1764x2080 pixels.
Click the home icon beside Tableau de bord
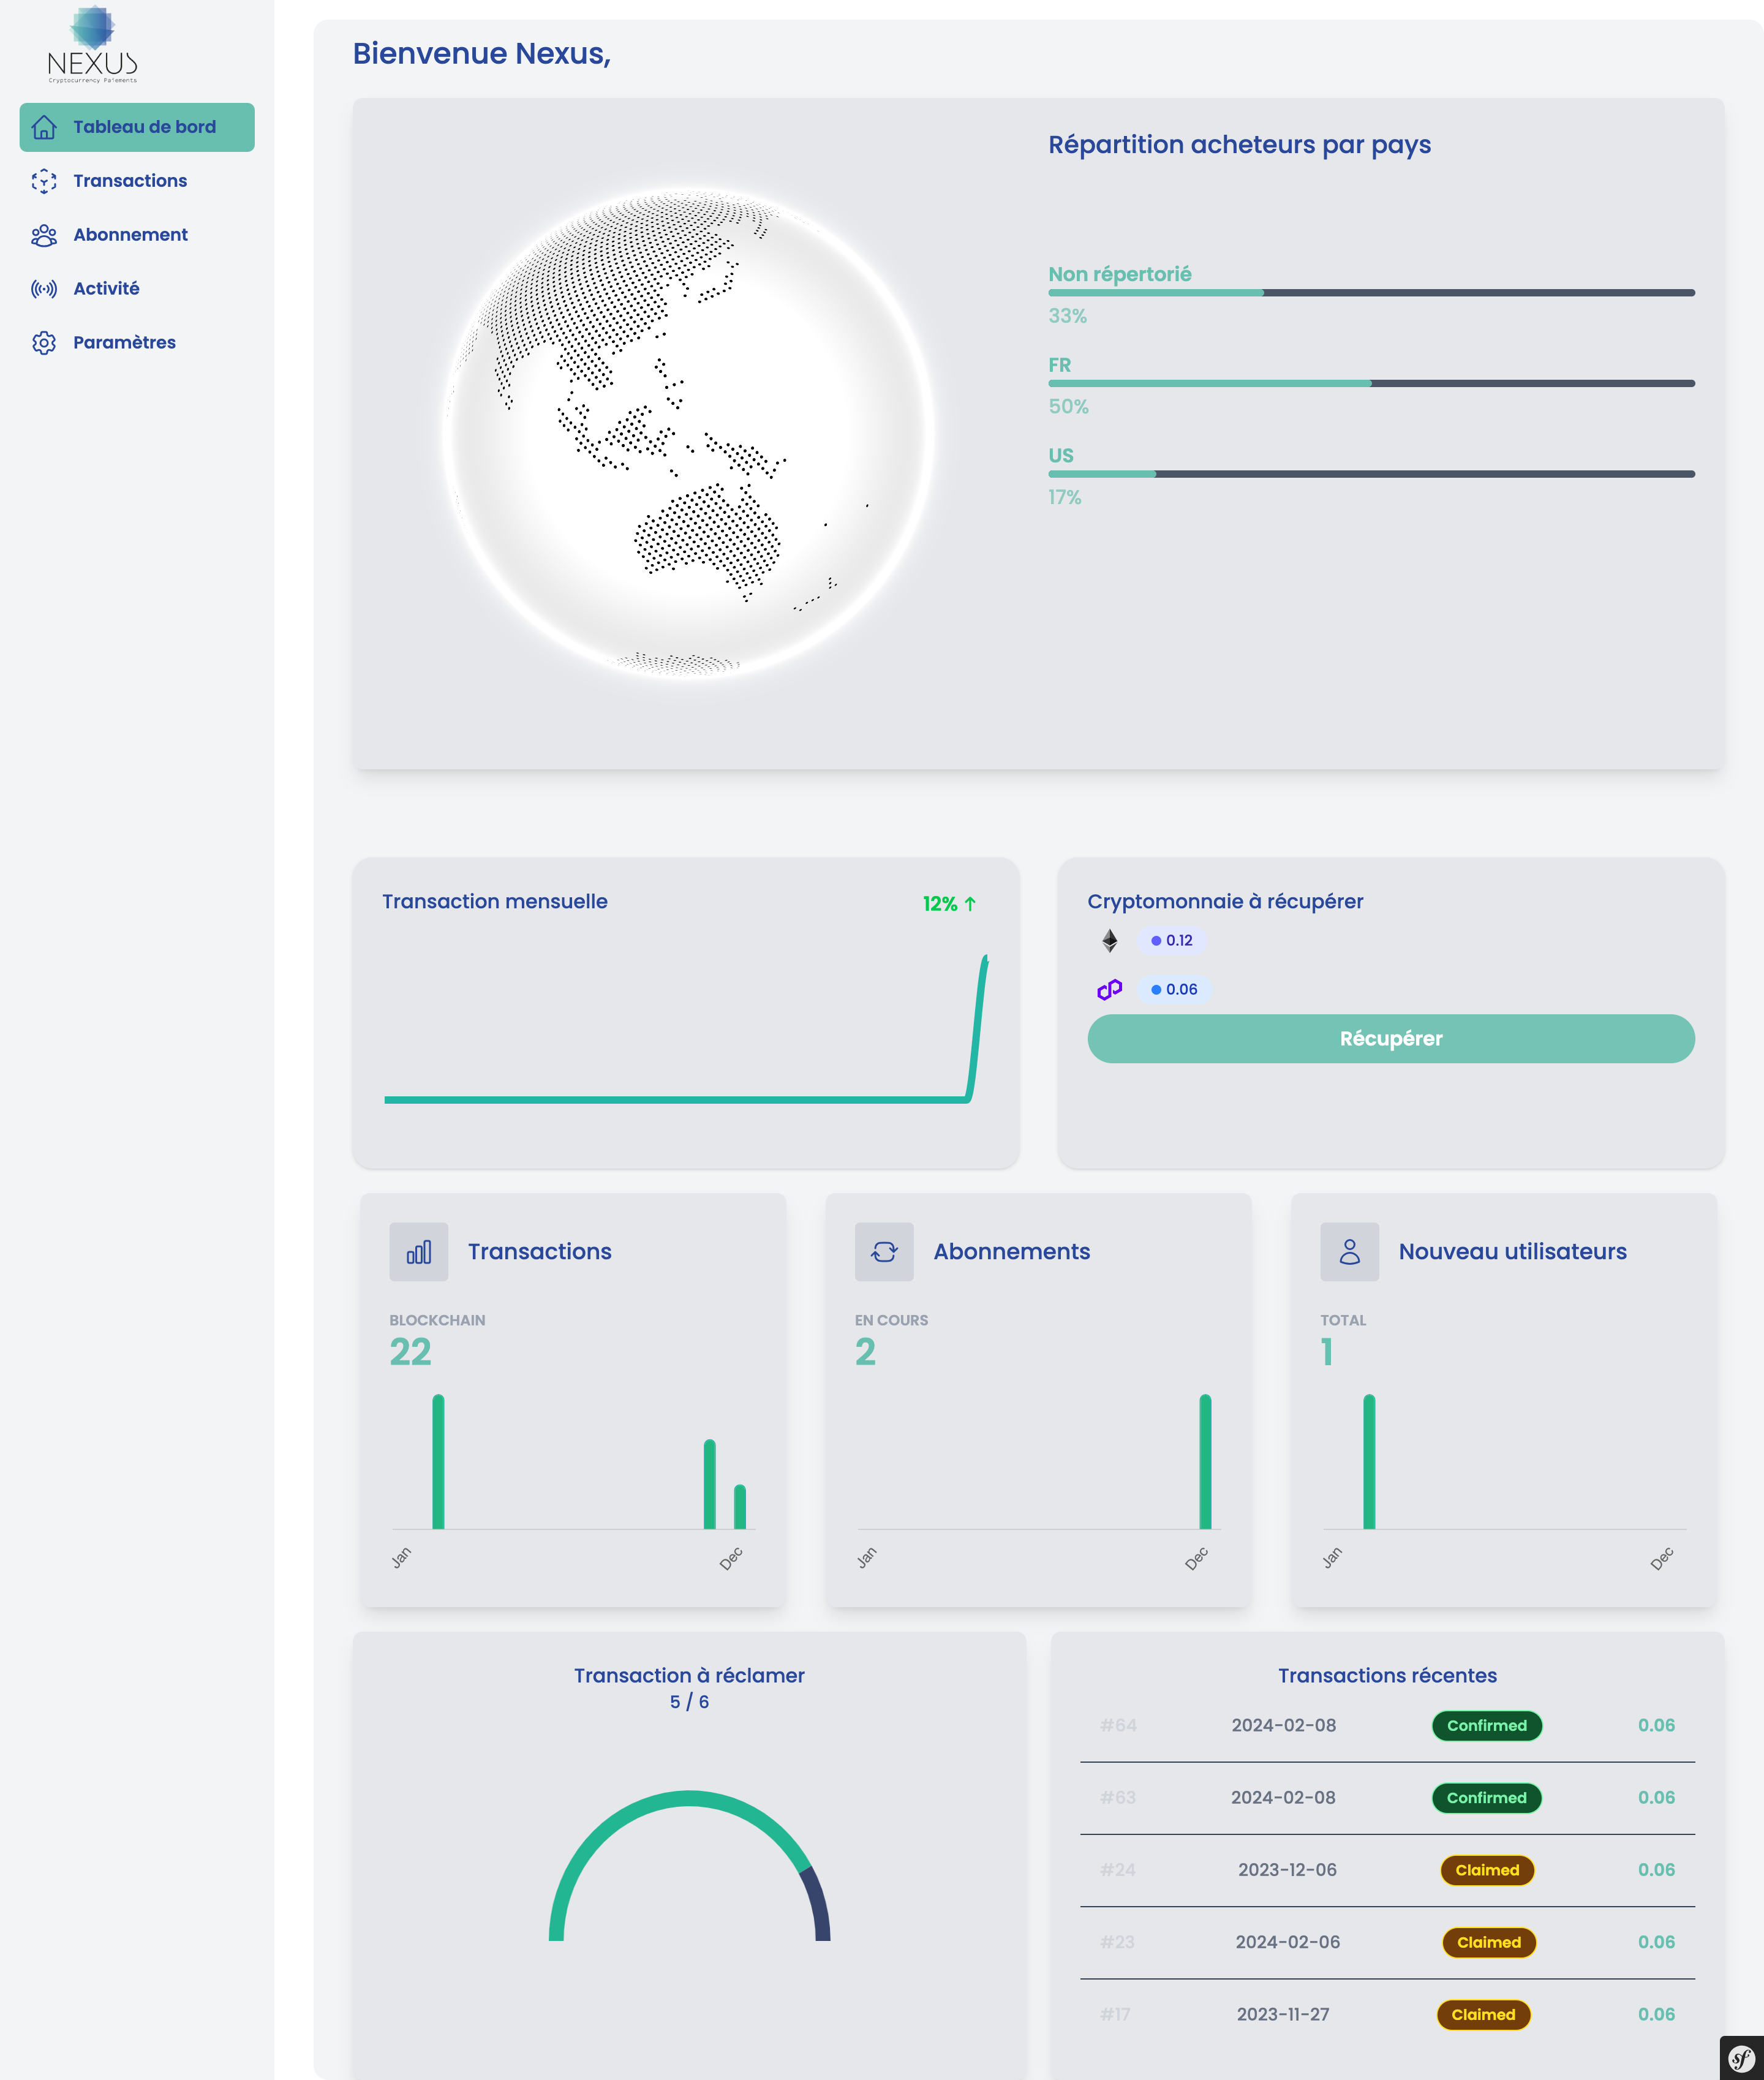tap(44, 127)
